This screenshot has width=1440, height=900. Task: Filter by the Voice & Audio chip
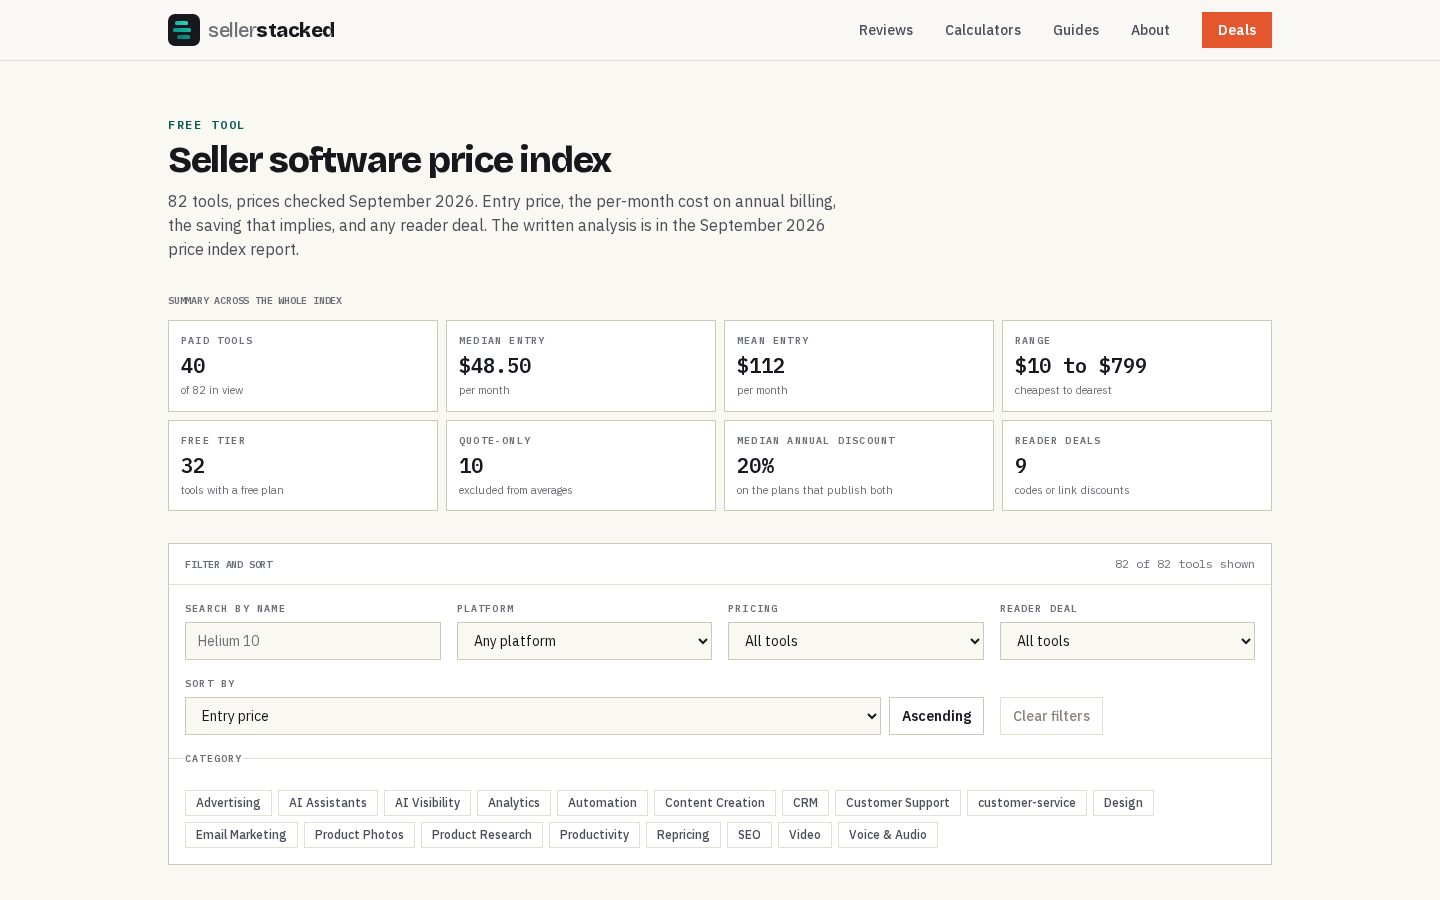coord(888,835)
